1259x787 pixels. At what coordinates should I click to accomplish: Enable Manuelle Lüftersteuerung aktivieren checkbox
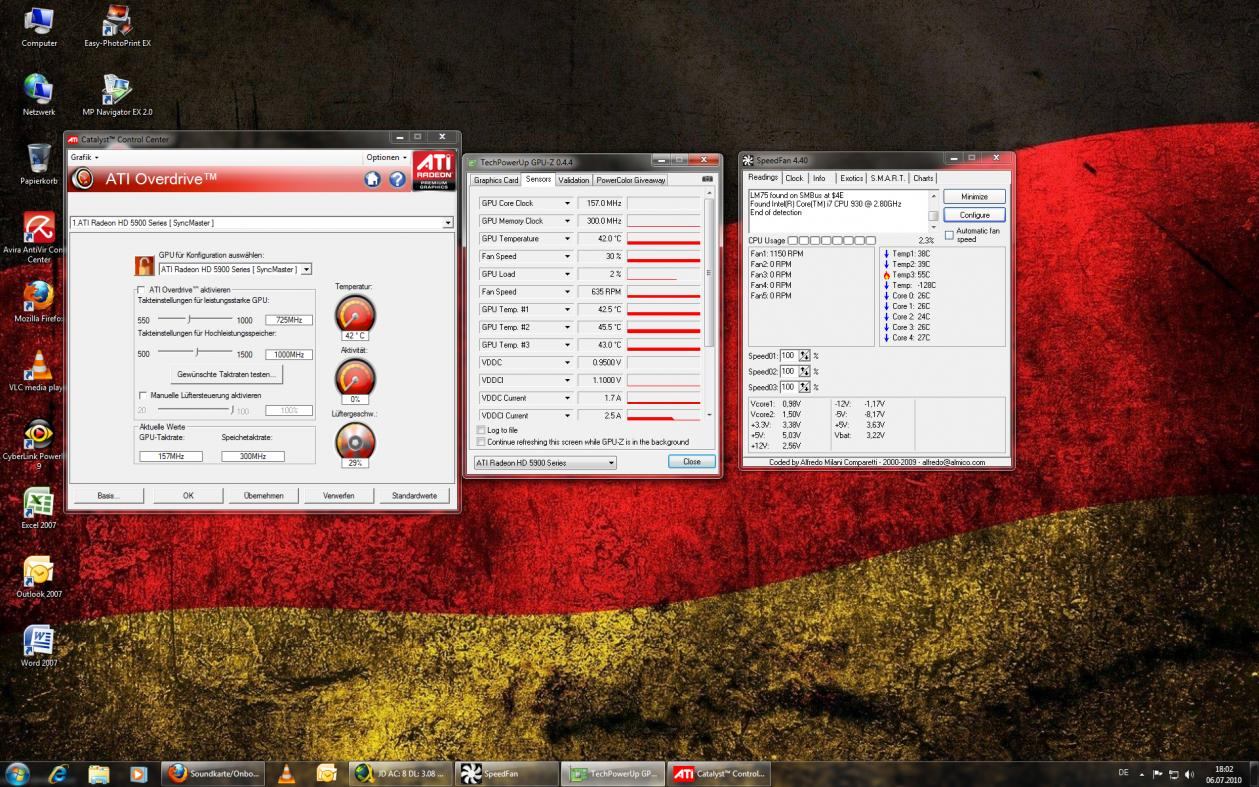(x=142, y=395)
